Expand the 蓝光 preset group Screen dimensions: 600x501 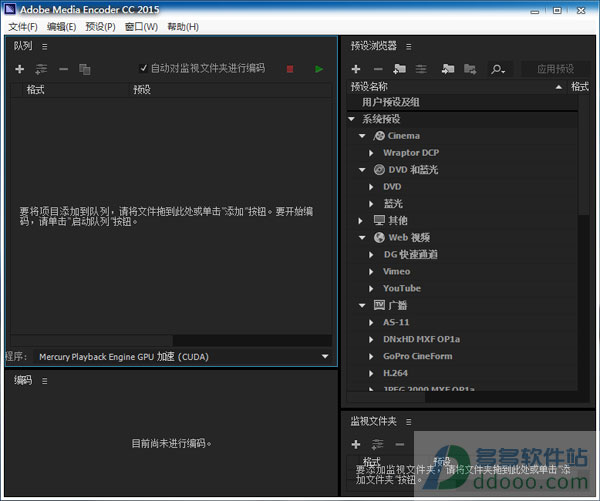(x=371, y=204)
